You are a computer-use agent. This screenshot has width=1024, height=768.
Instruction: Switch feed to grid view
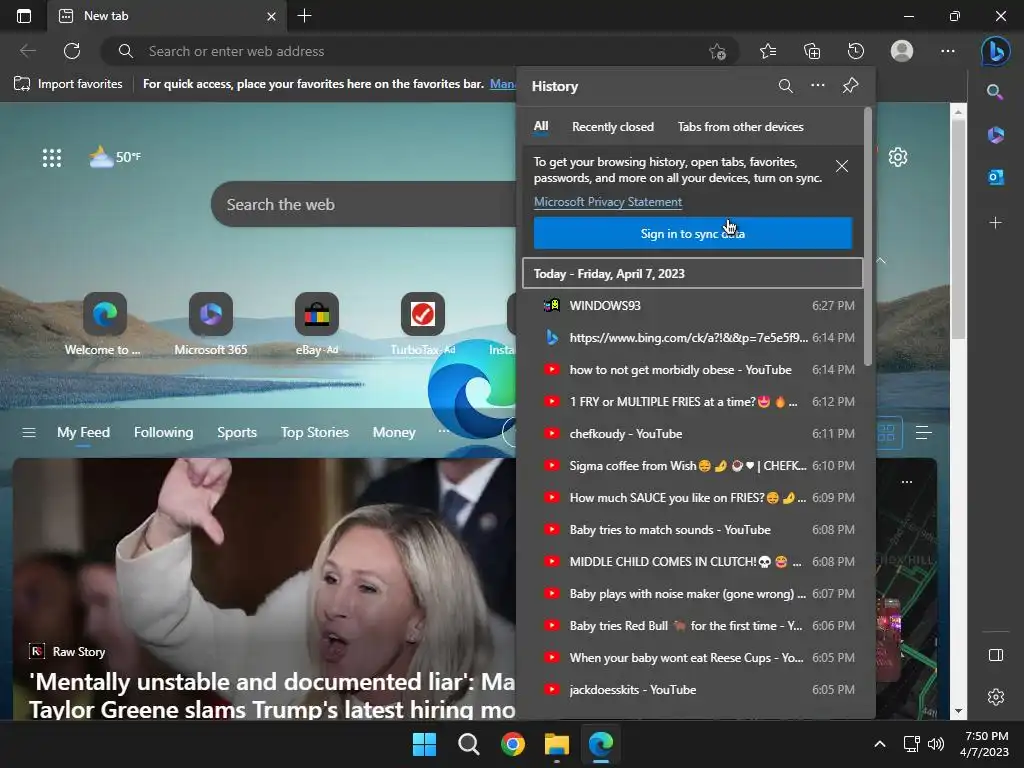(x=886, y=432)
